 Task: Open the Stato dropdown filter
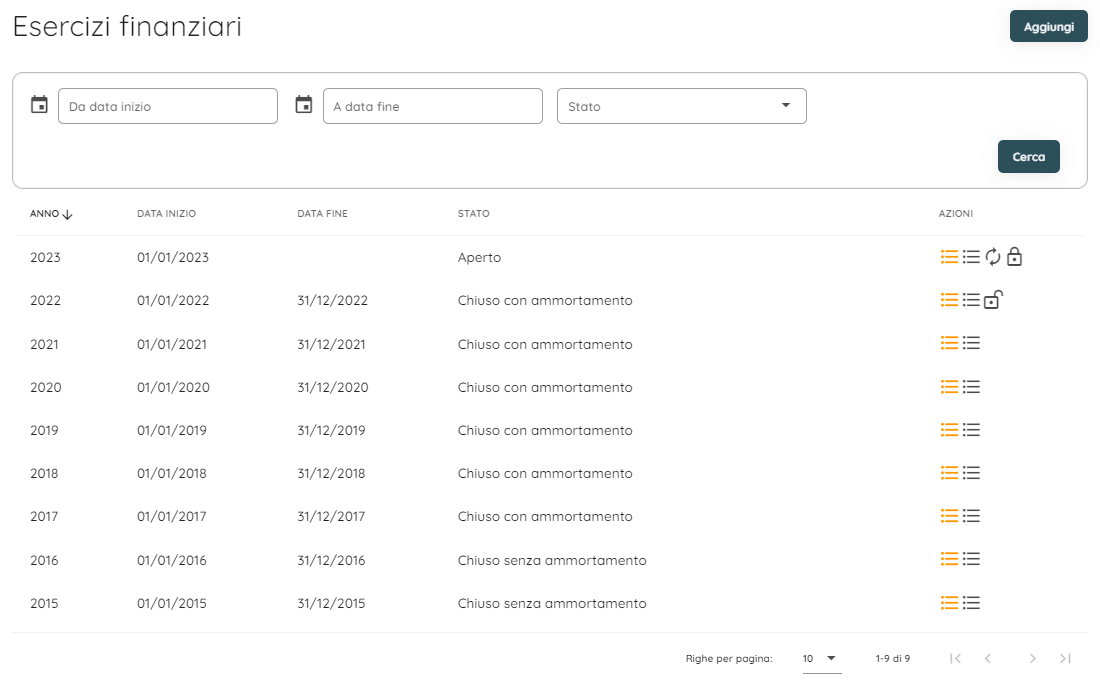click(681, 106)
